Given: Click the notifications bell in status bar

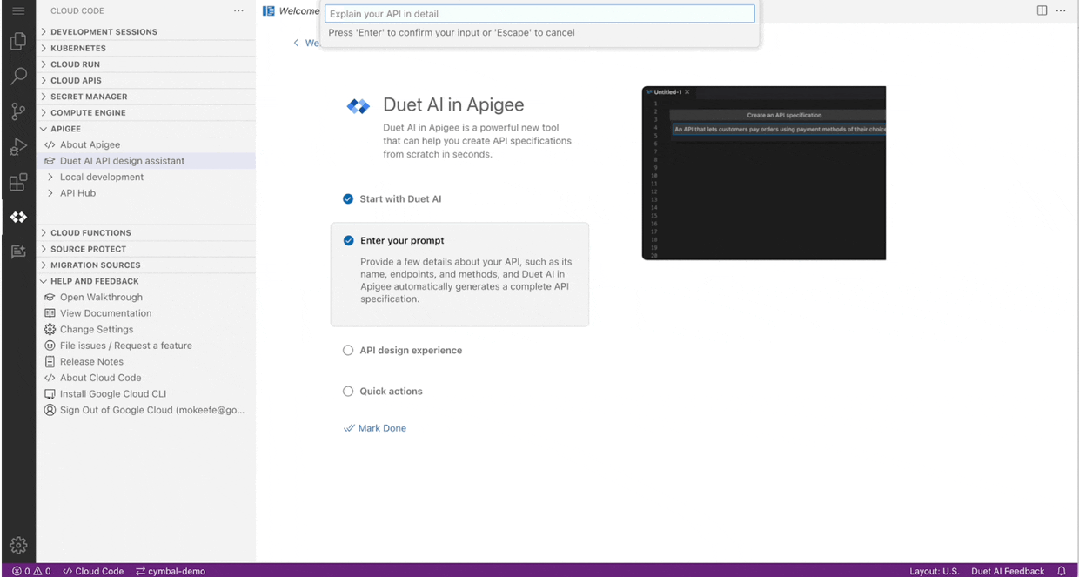Looking at the screenshot, I should click(1060, 571).
